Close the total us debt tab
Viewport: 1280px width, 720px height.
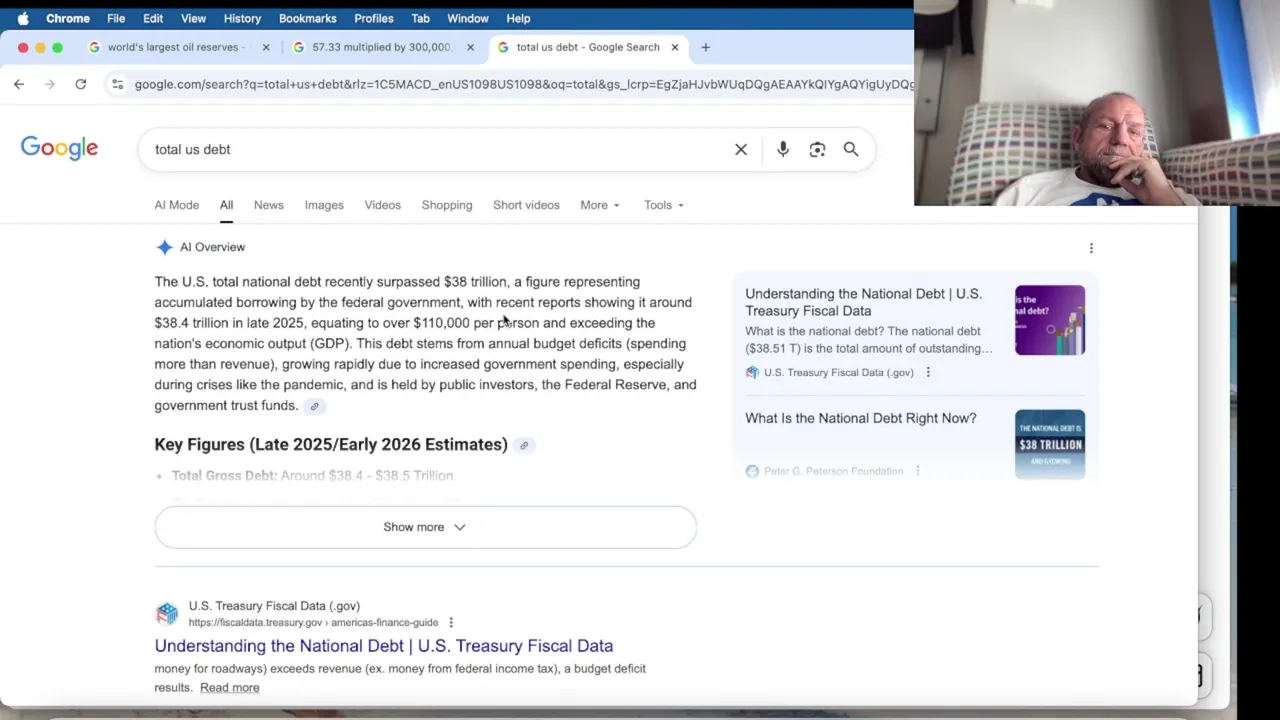point(675,47)
